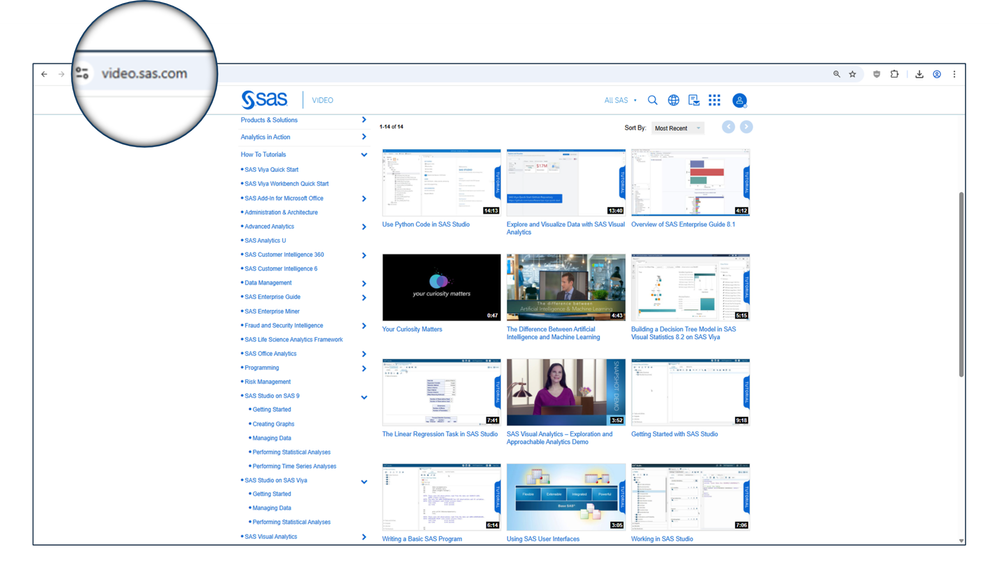Select the Administration & Architecture category
The height and width of the screenshot is (586, 999).
tap(281, 212)
